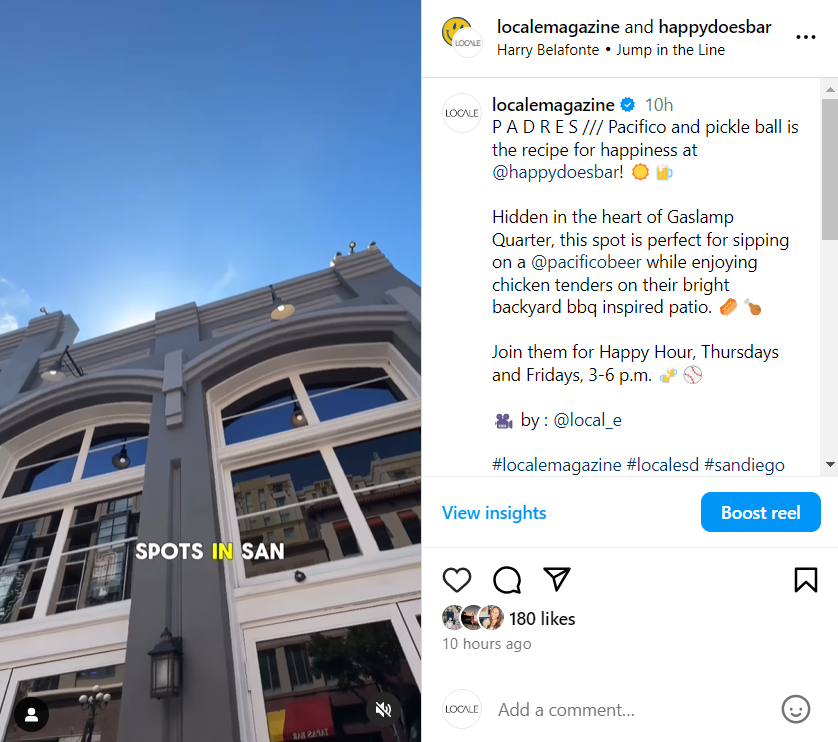Open the View insights link
Screen dimensions: 838x742
(494, 513)
